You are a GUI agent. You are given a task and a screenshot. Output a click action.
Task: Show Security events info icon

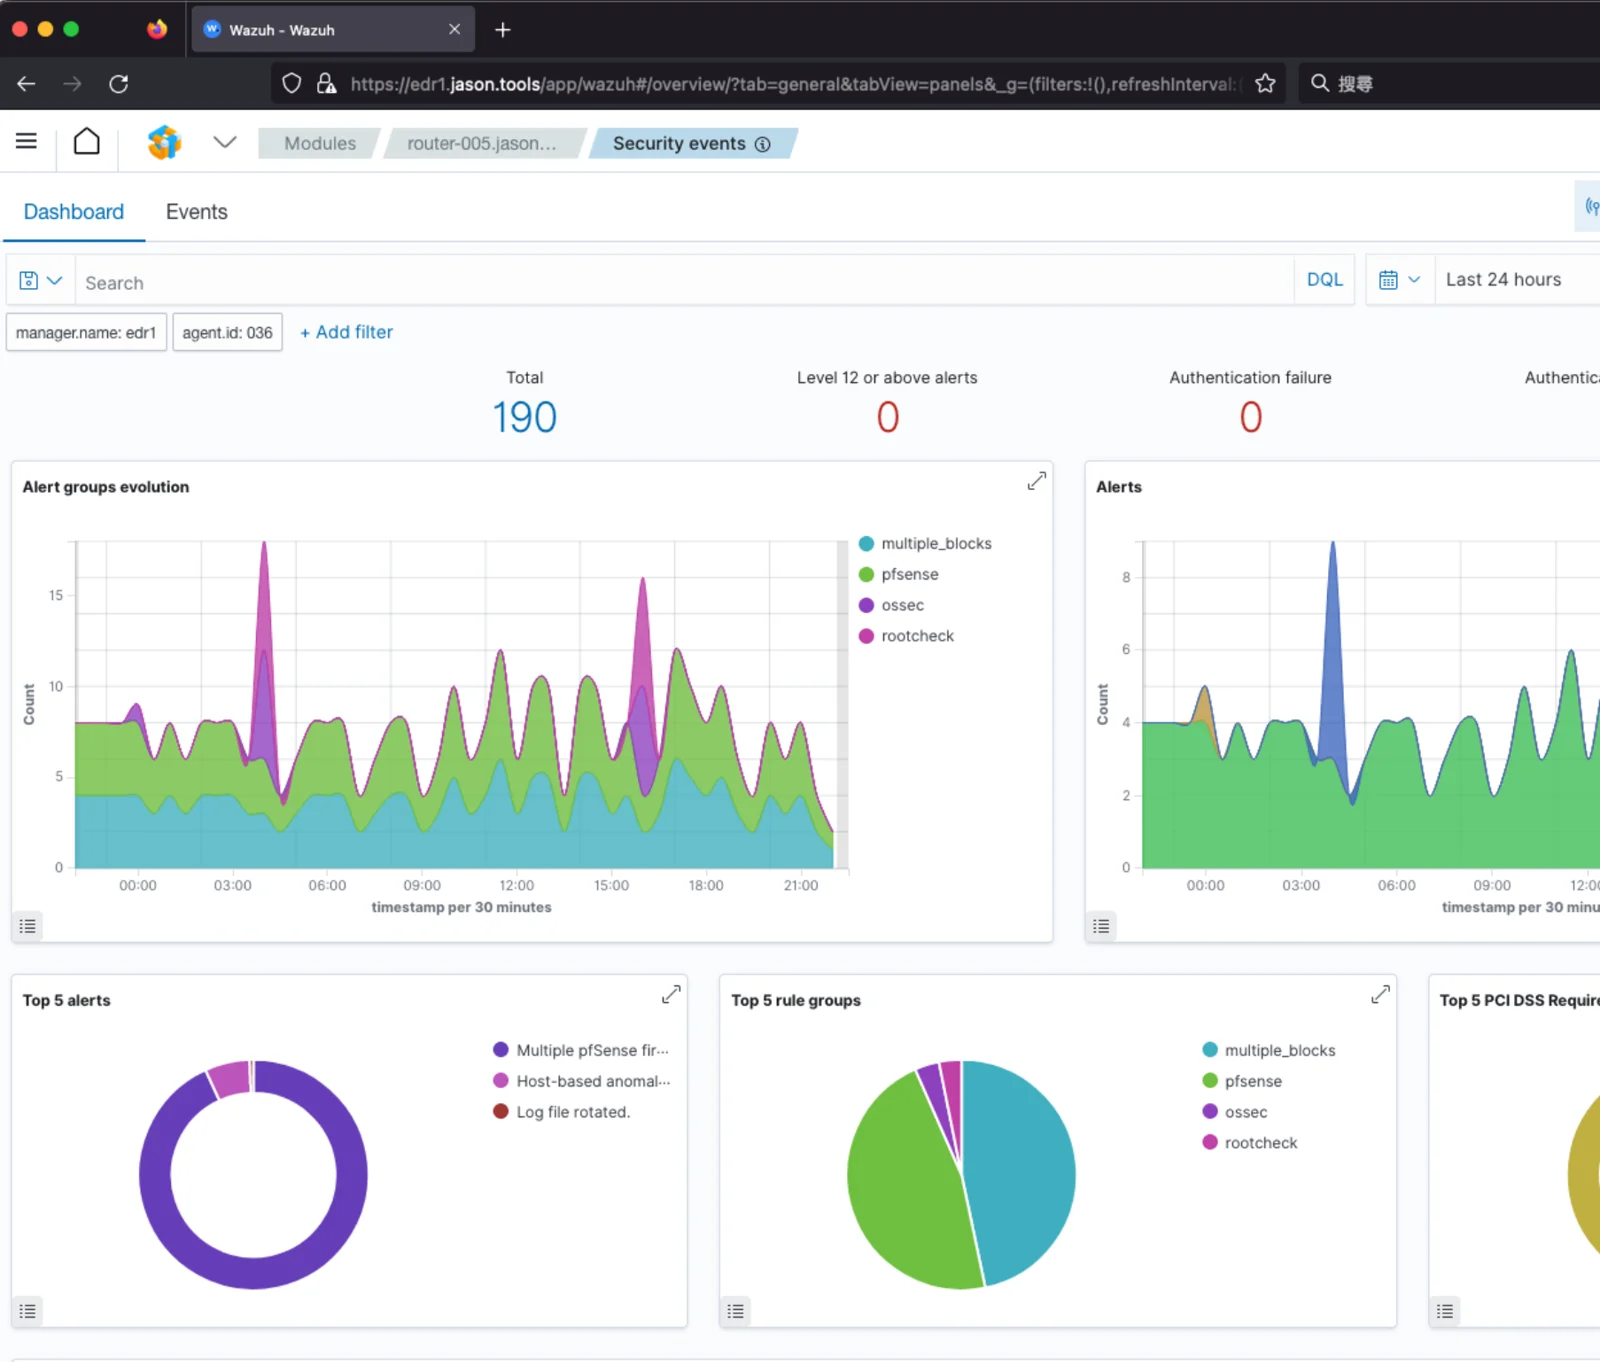763,144
